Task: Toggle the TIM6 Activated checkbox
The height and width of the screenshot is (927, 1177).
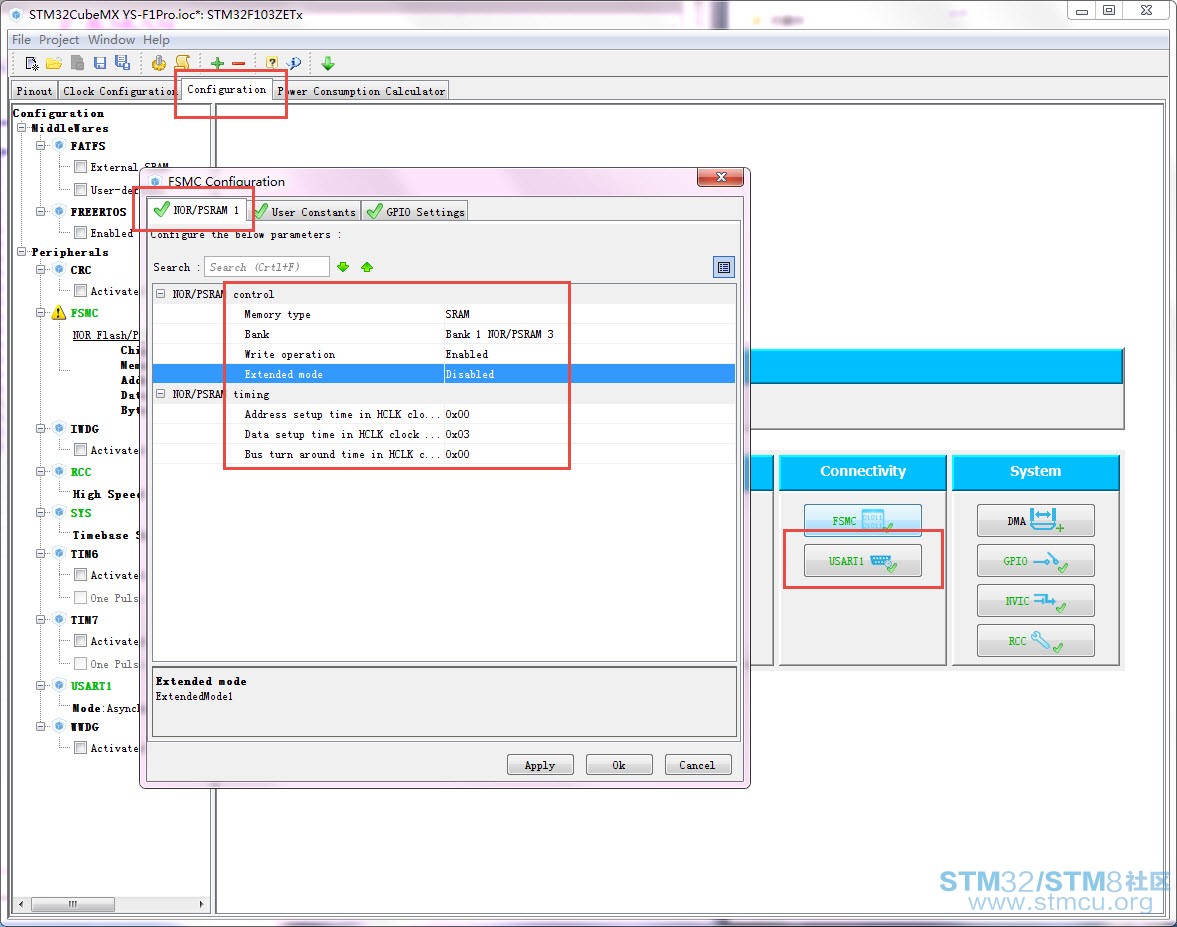Action: tap(80, 574)
